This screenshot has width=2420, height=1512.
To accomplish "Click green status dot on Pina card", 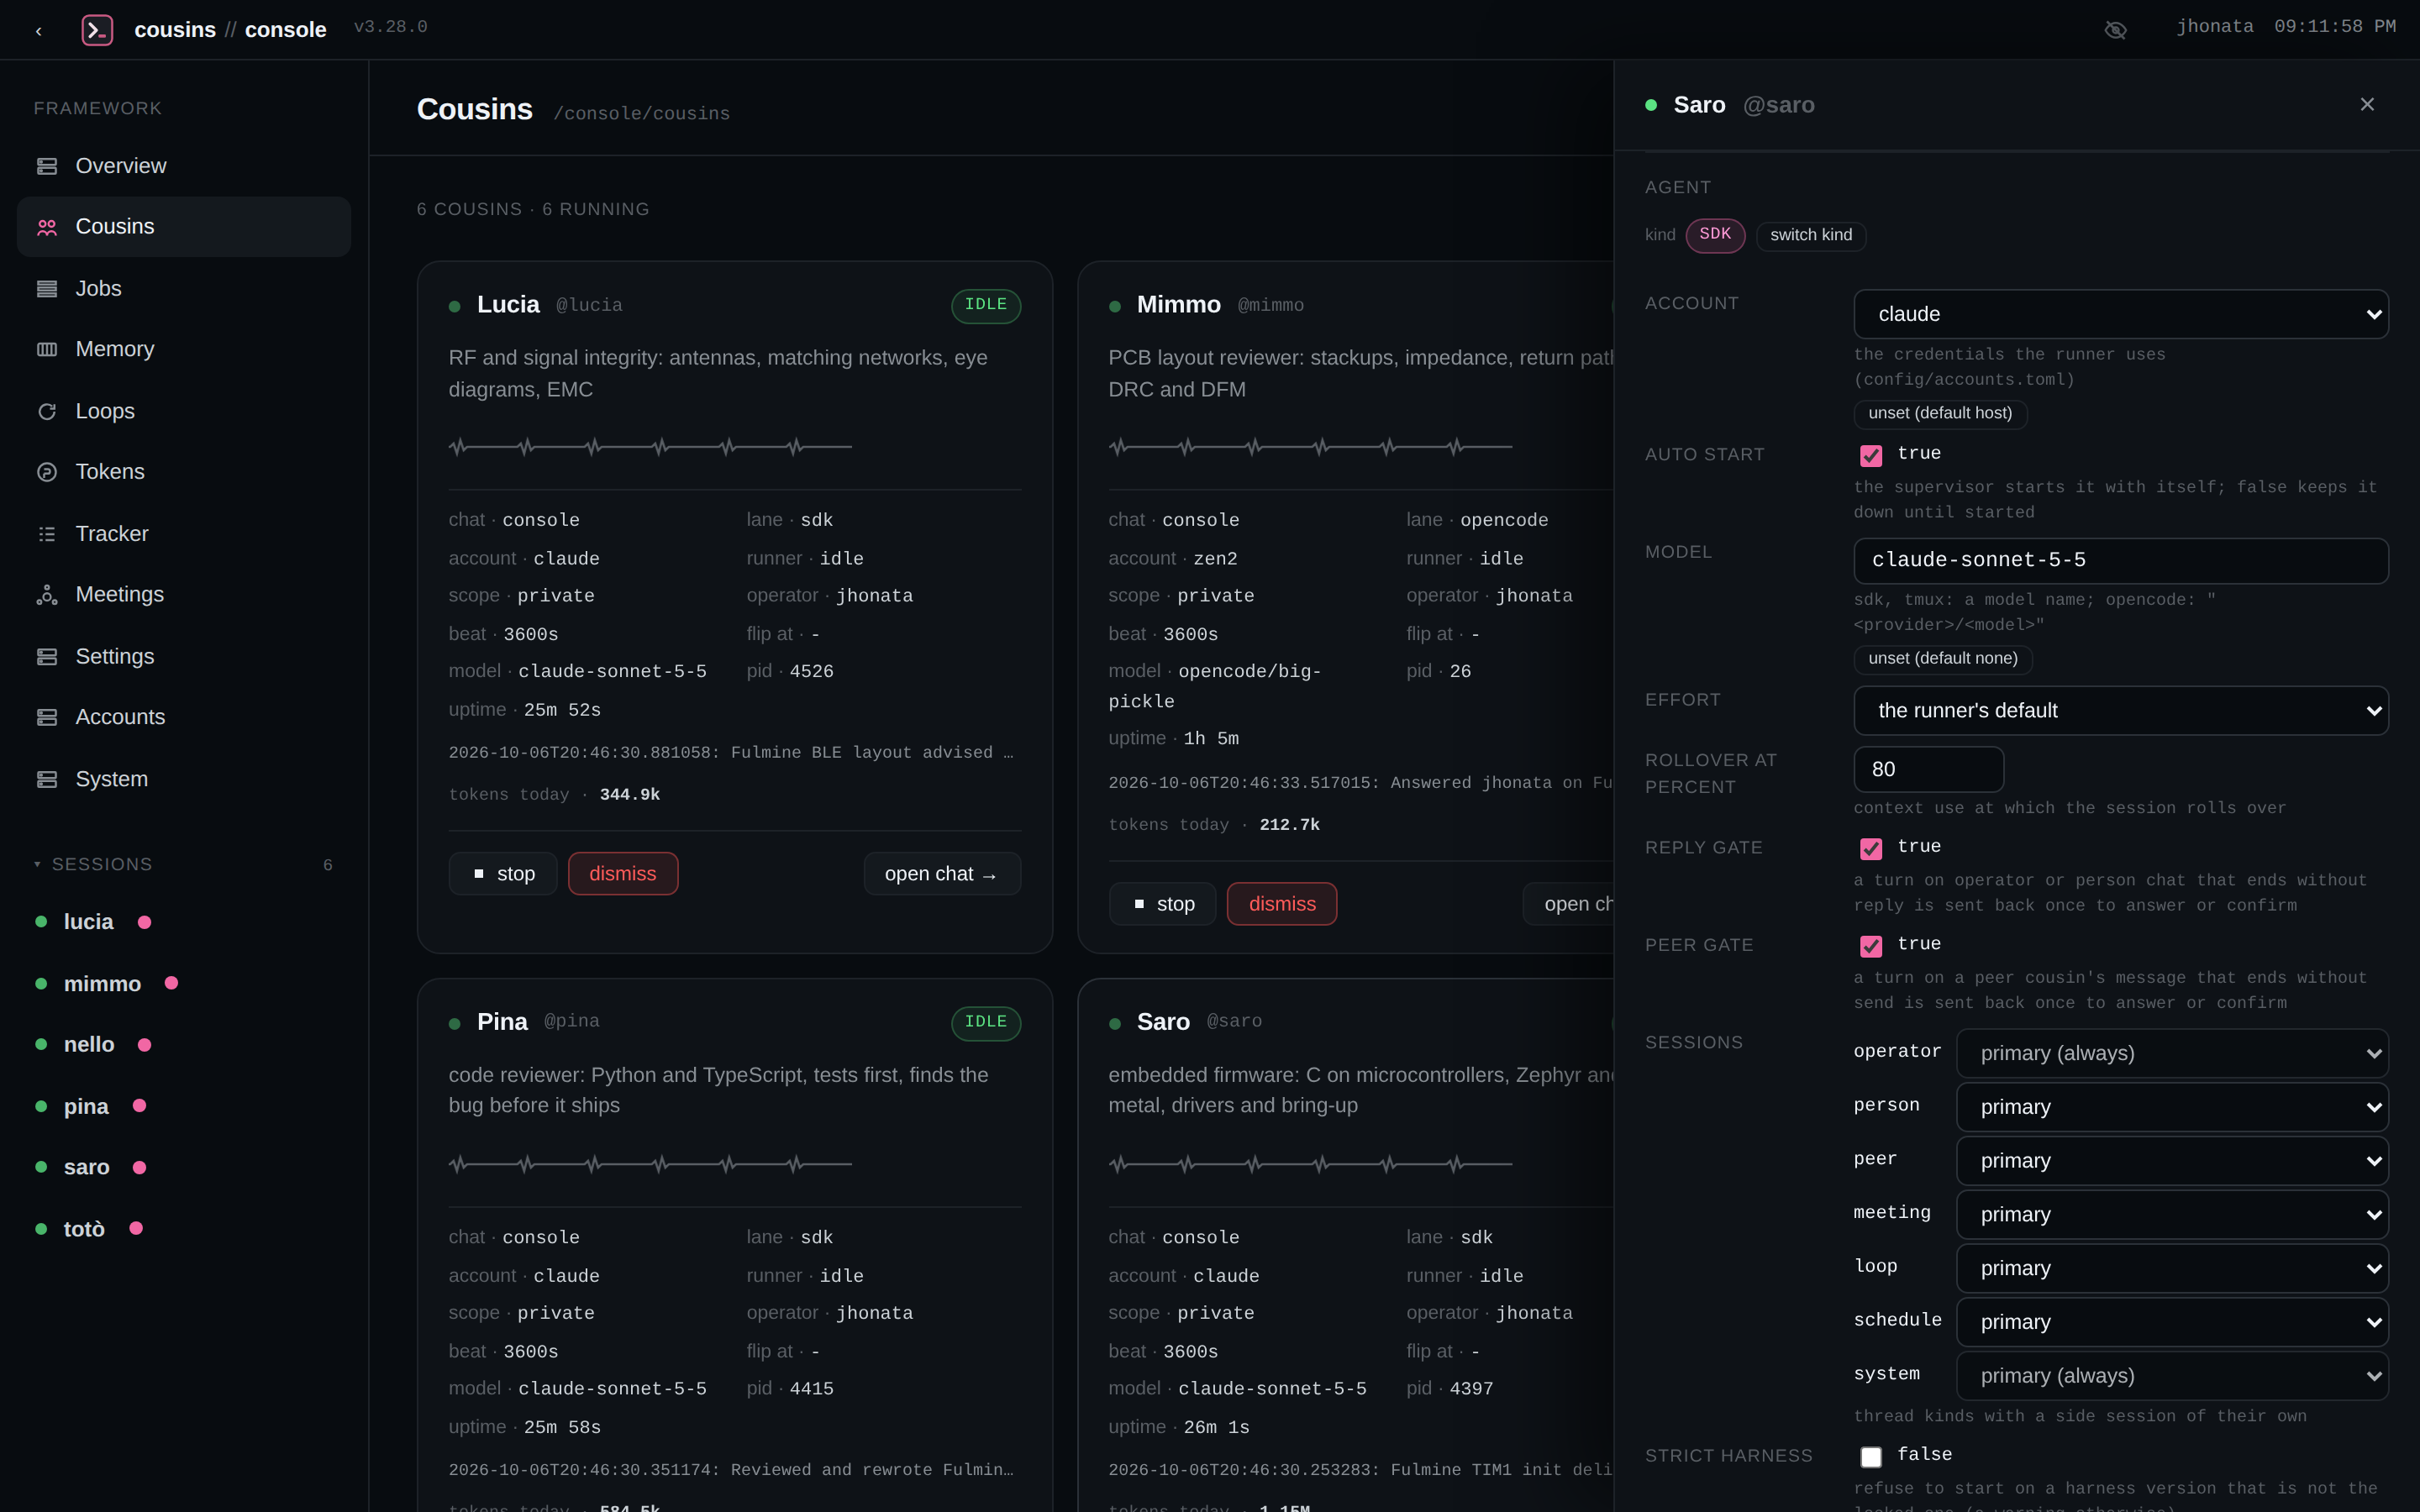I will click(x=455, y=1024).
